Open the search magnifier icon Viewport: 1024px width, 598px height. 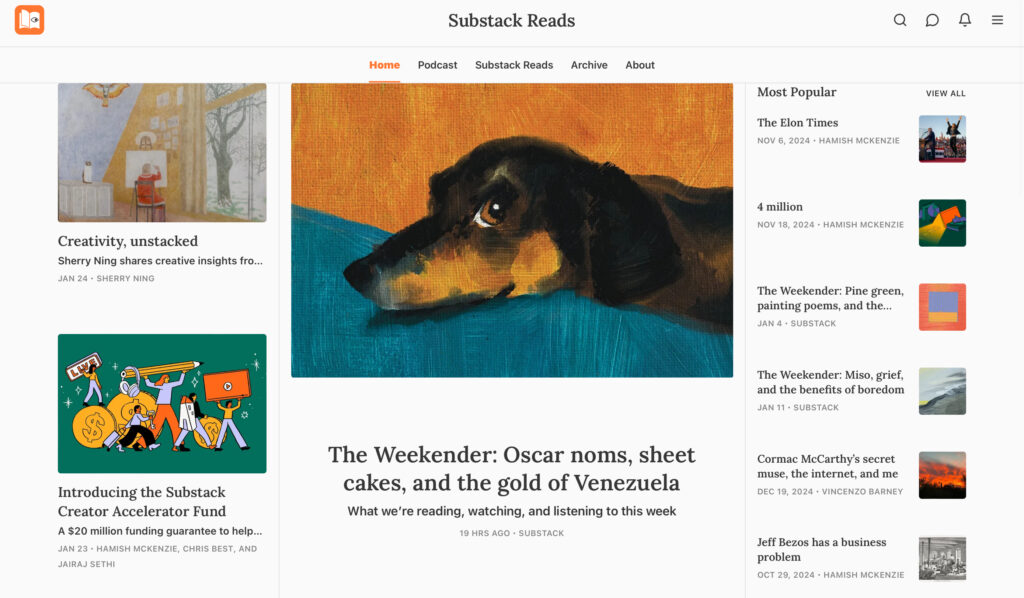coord(900,20)
